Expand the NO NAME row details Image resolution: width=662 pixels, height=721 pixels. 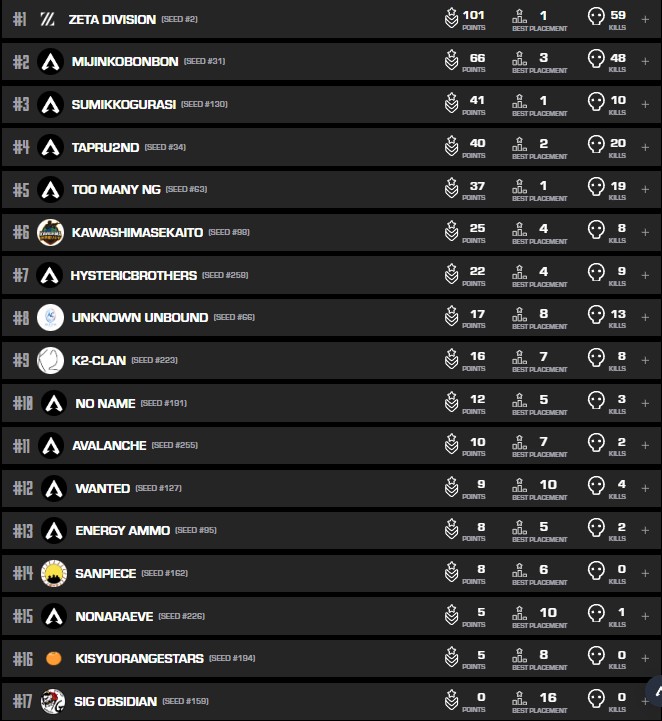click(645, 403)
